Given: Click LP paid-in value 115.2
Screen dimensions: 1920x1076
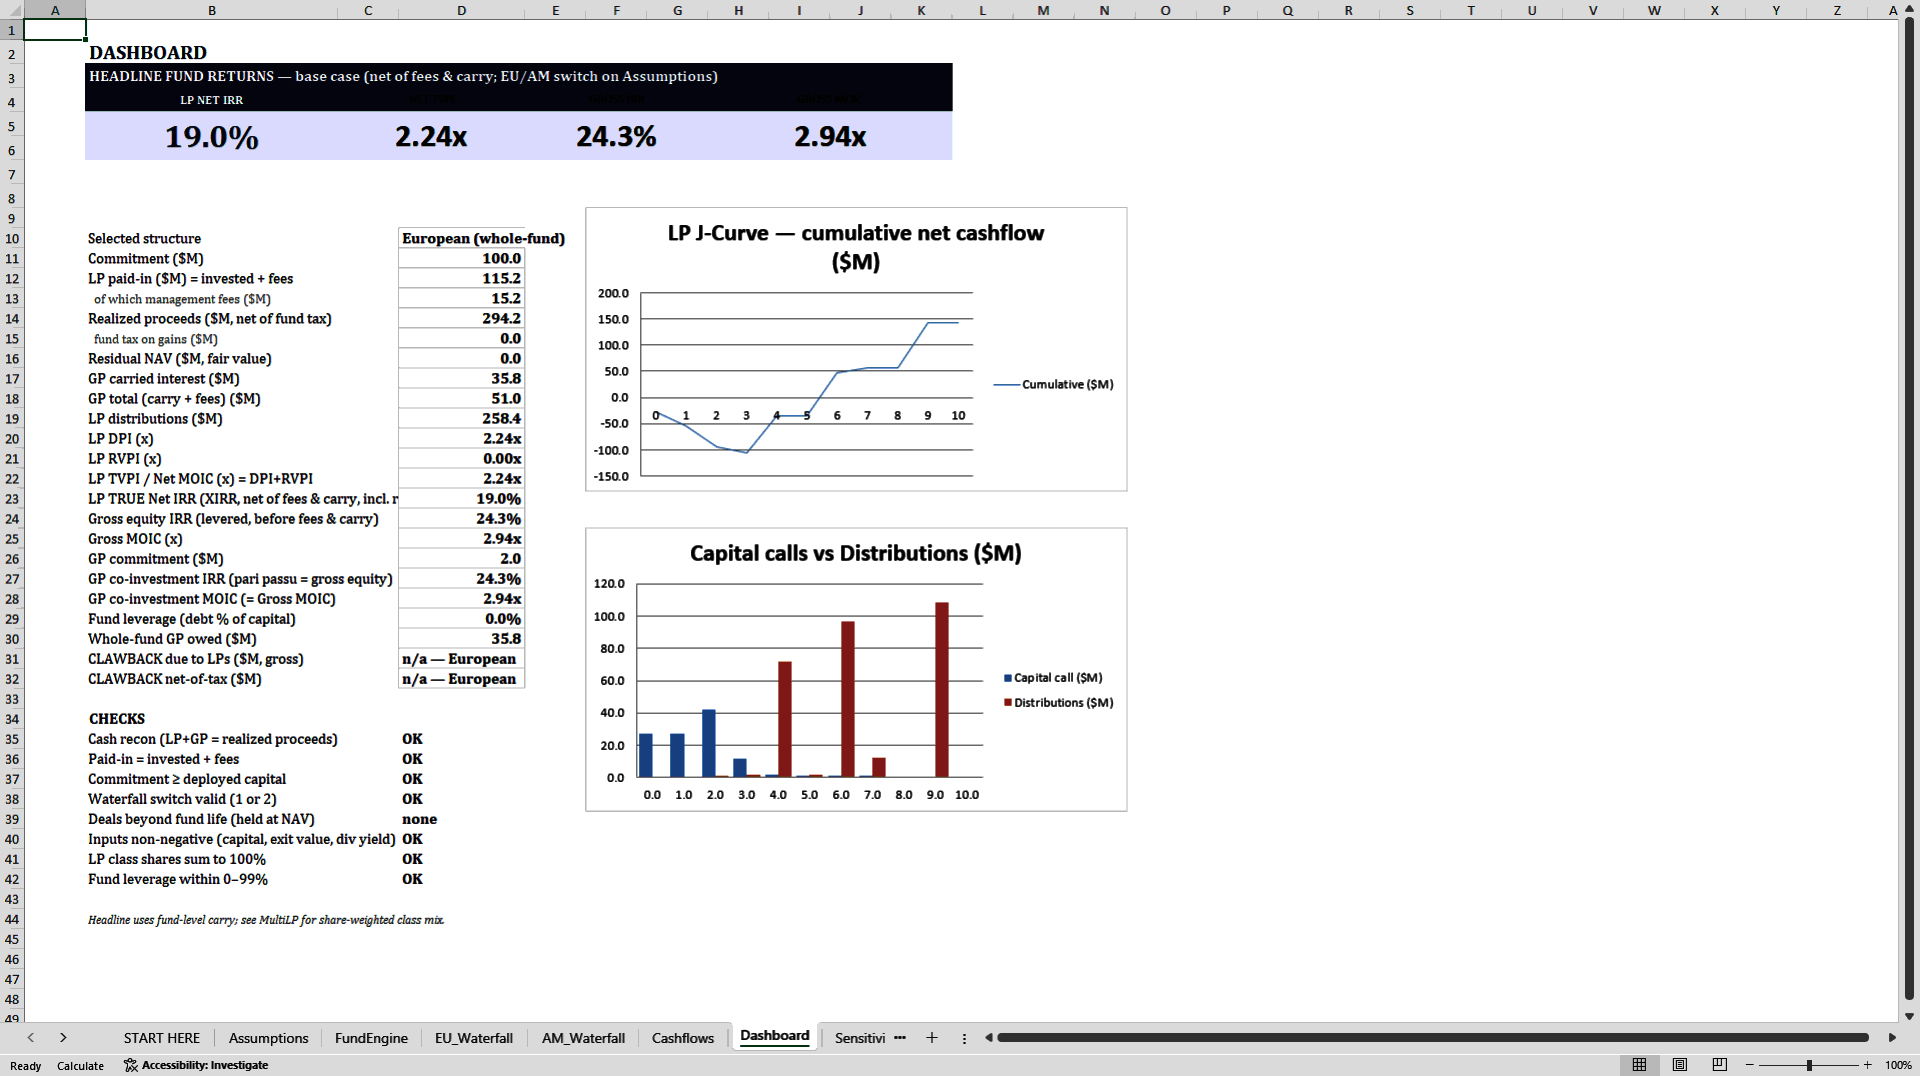Looking at the screenshot, I should pos(461,278).
